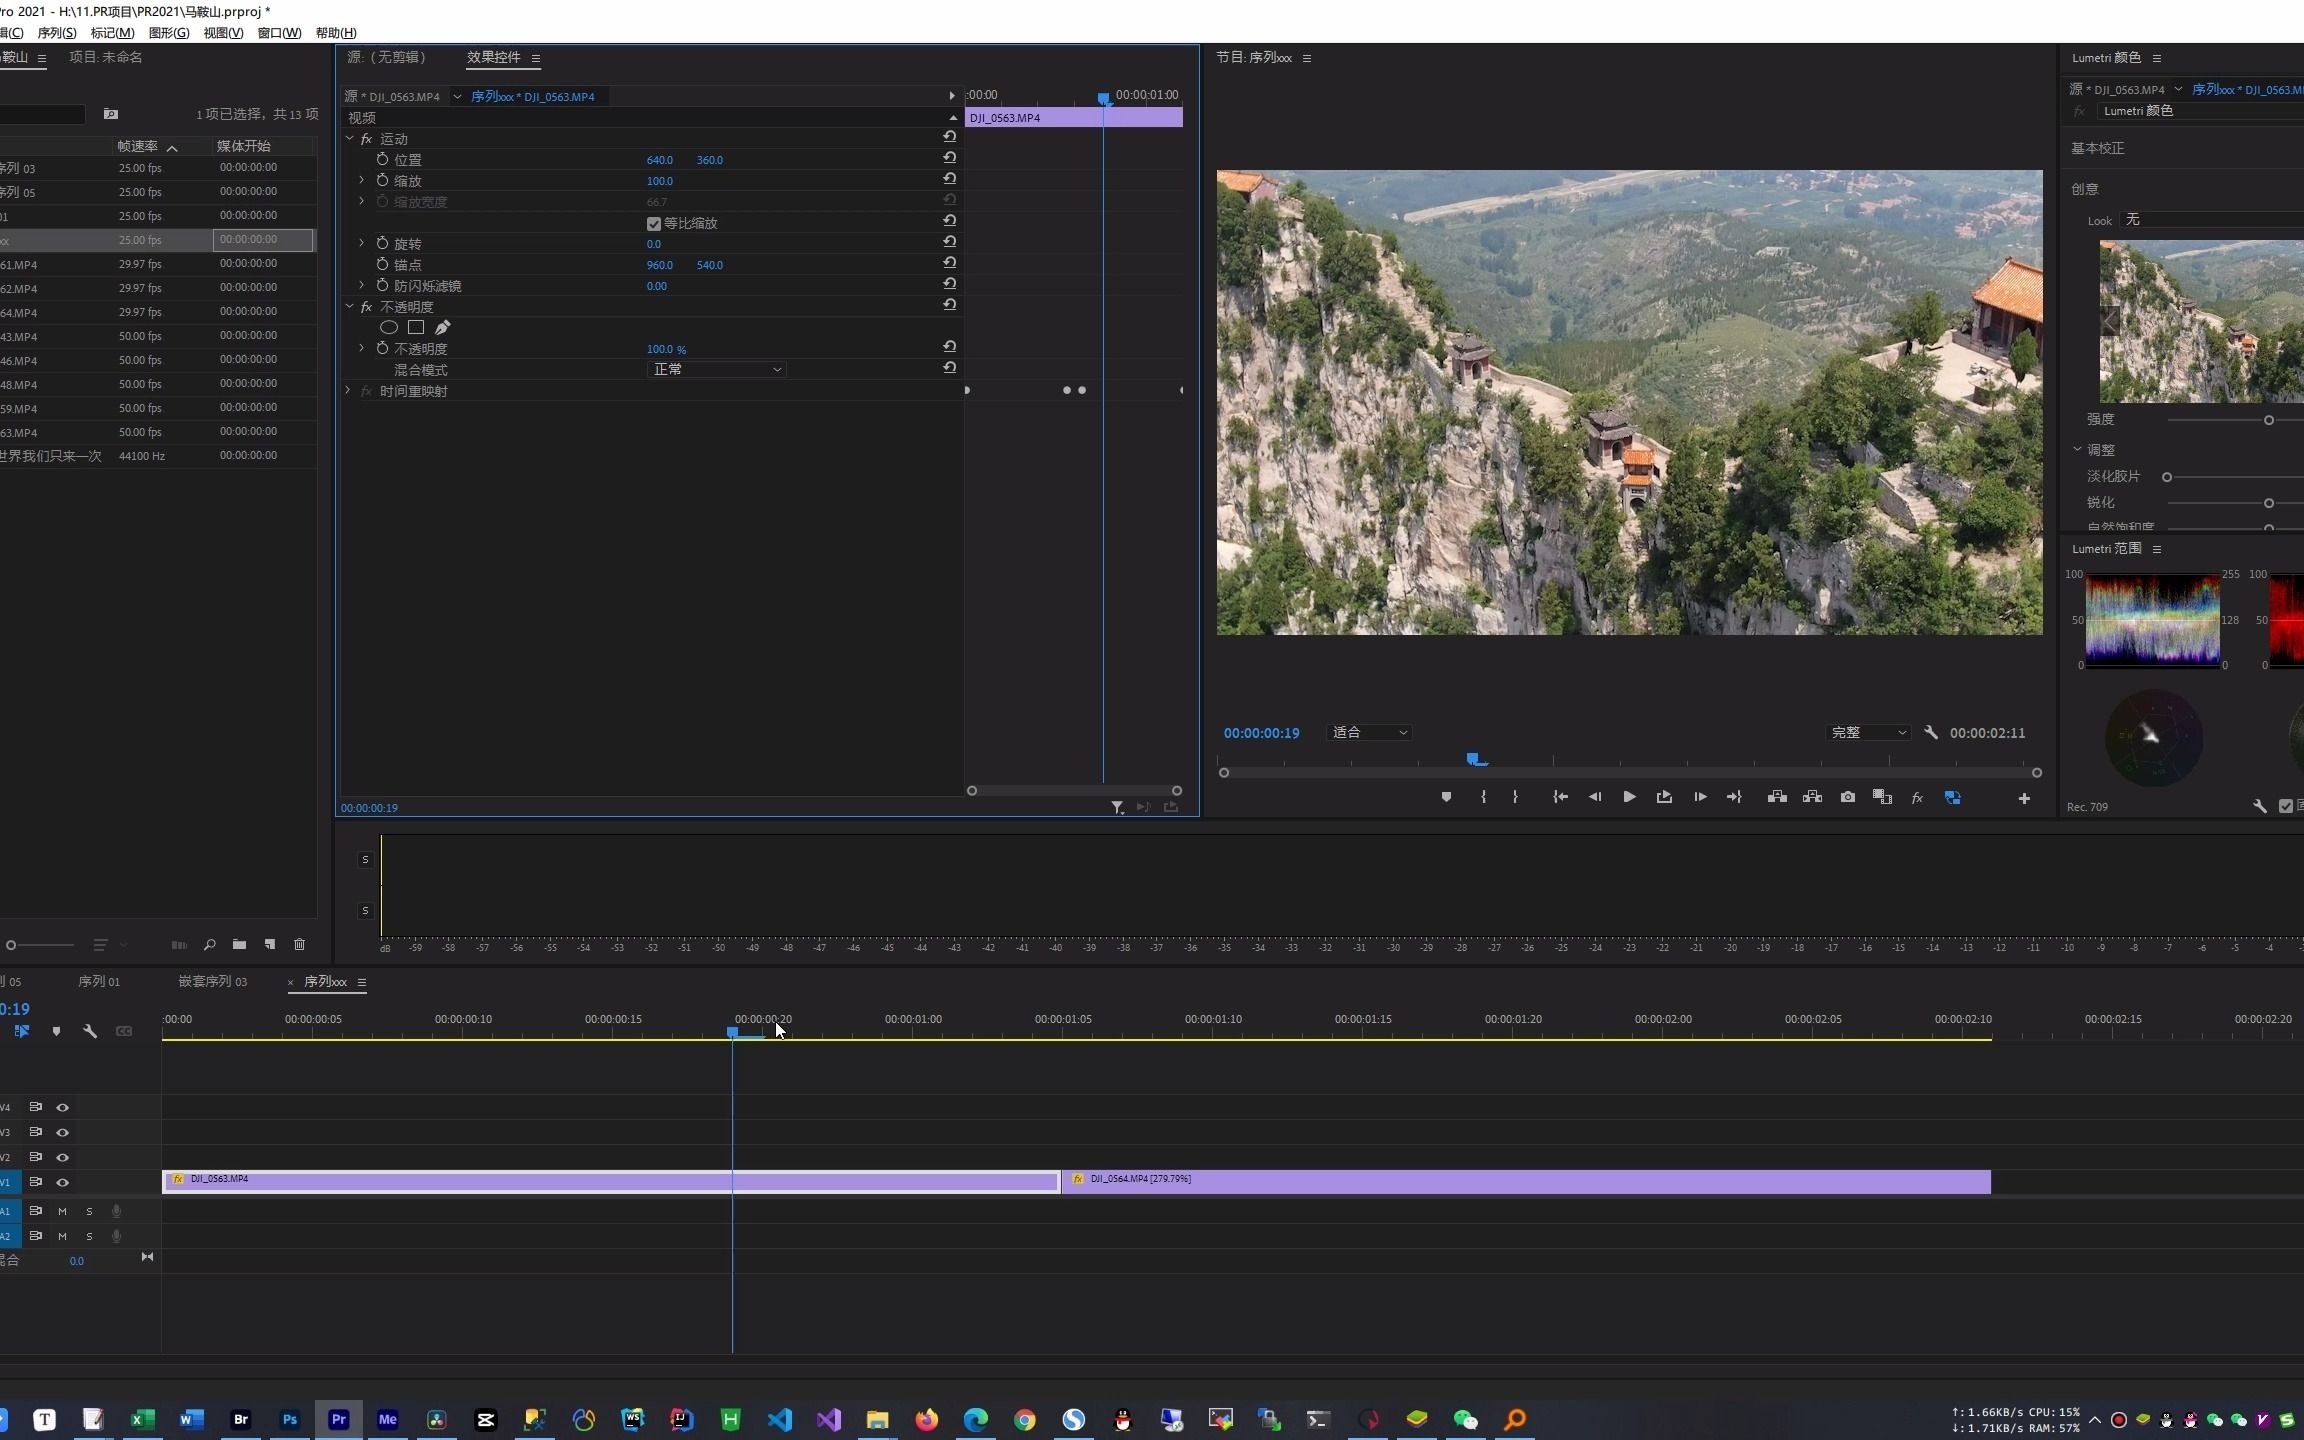Click the Play button in Program monitor
Viewport: 2304px width, 1440px height.
click(x=1629, y=797)
